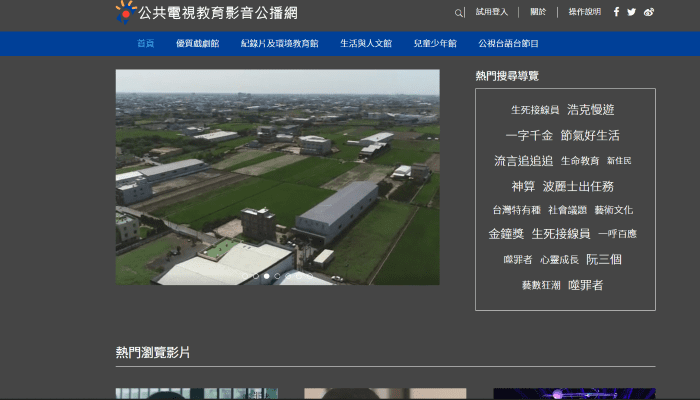700x400 pixels.
Task: Open the 優質戲劇館 menu
Action: tap(195, 44)
